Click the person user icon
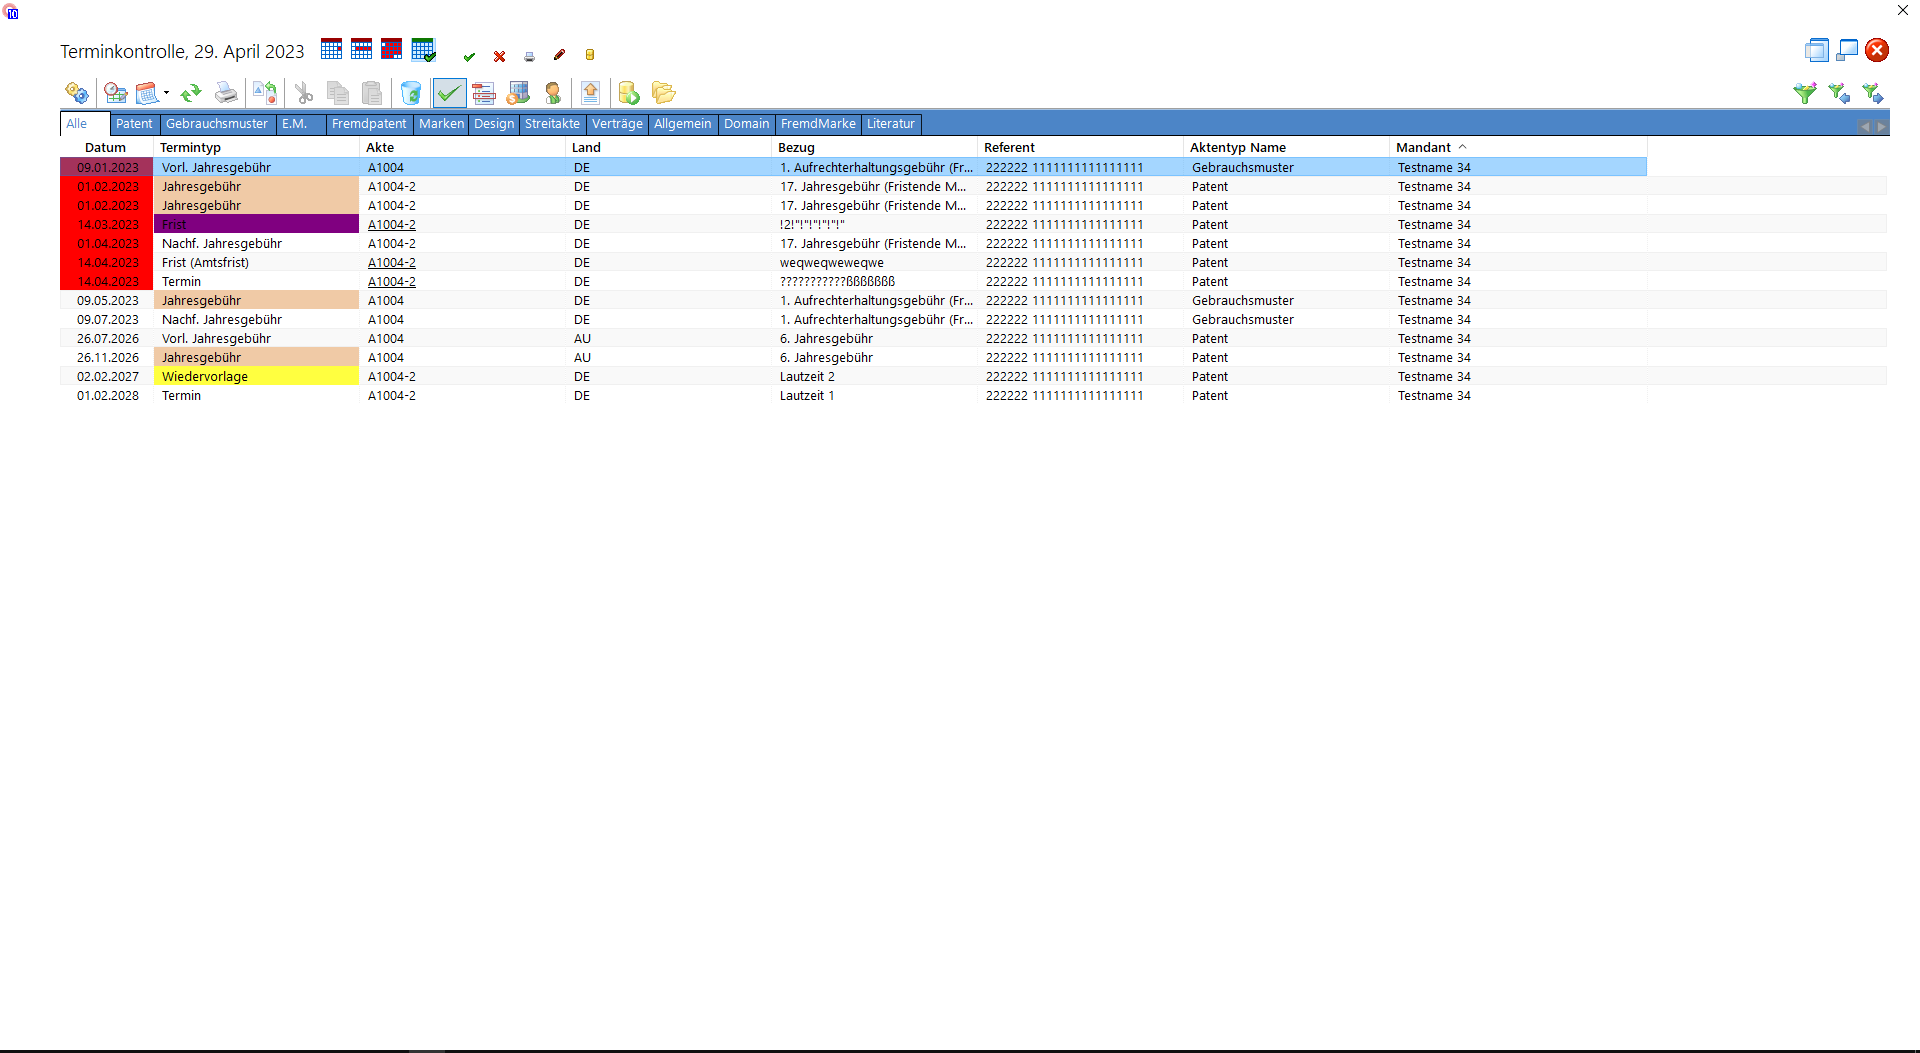The width and height of the screenshot is (1920, 1053). click(x=553, y=93)
